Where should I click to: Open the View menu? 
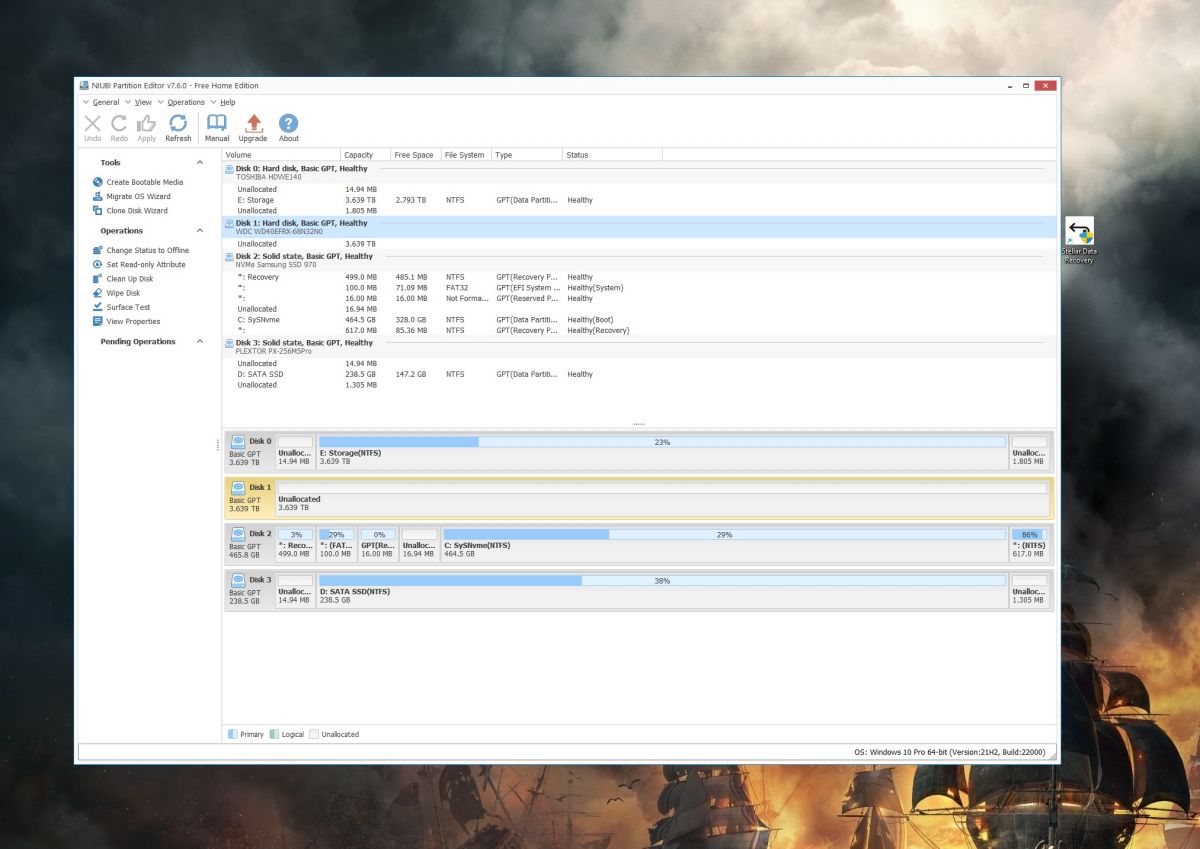coord(143,101)
